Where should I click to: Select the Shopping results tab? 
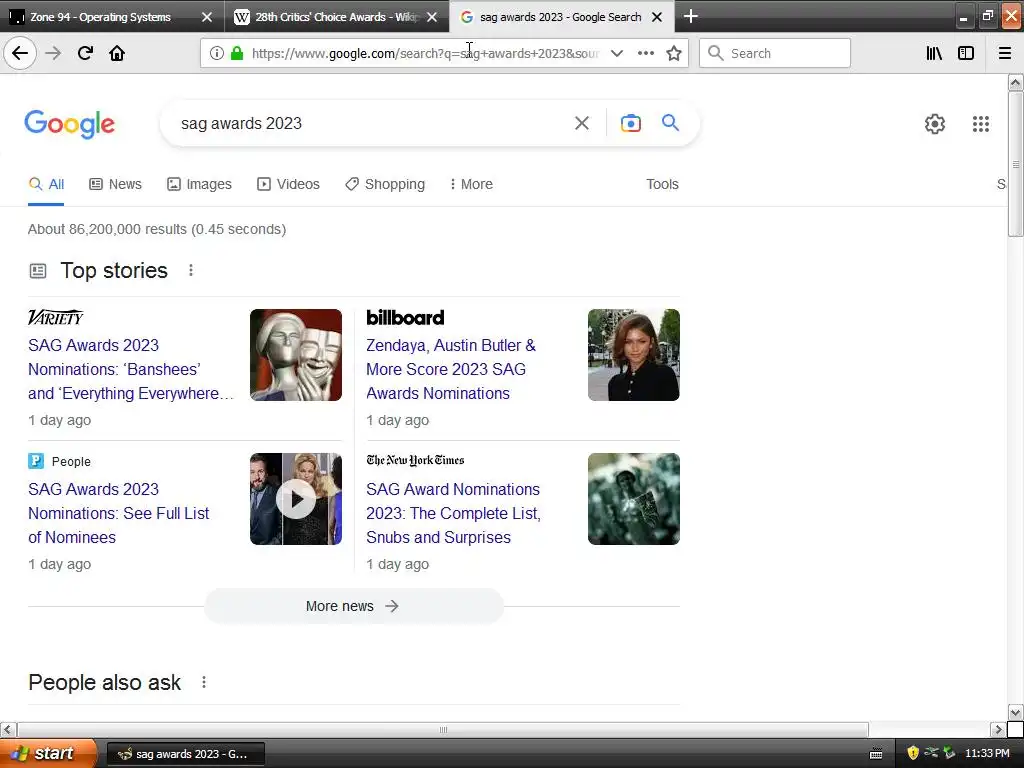coord(385,184)
